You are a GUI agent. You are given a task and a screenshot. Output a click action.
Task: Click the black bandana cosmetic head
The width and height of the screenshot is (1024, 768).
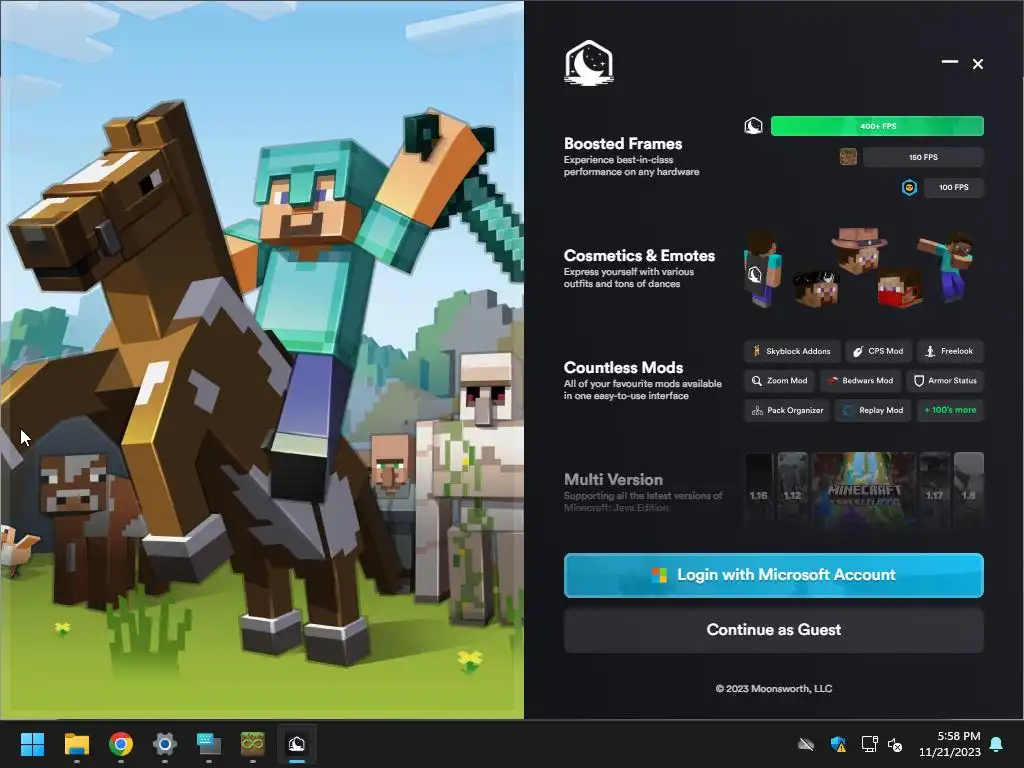click(x=816, y=289)
